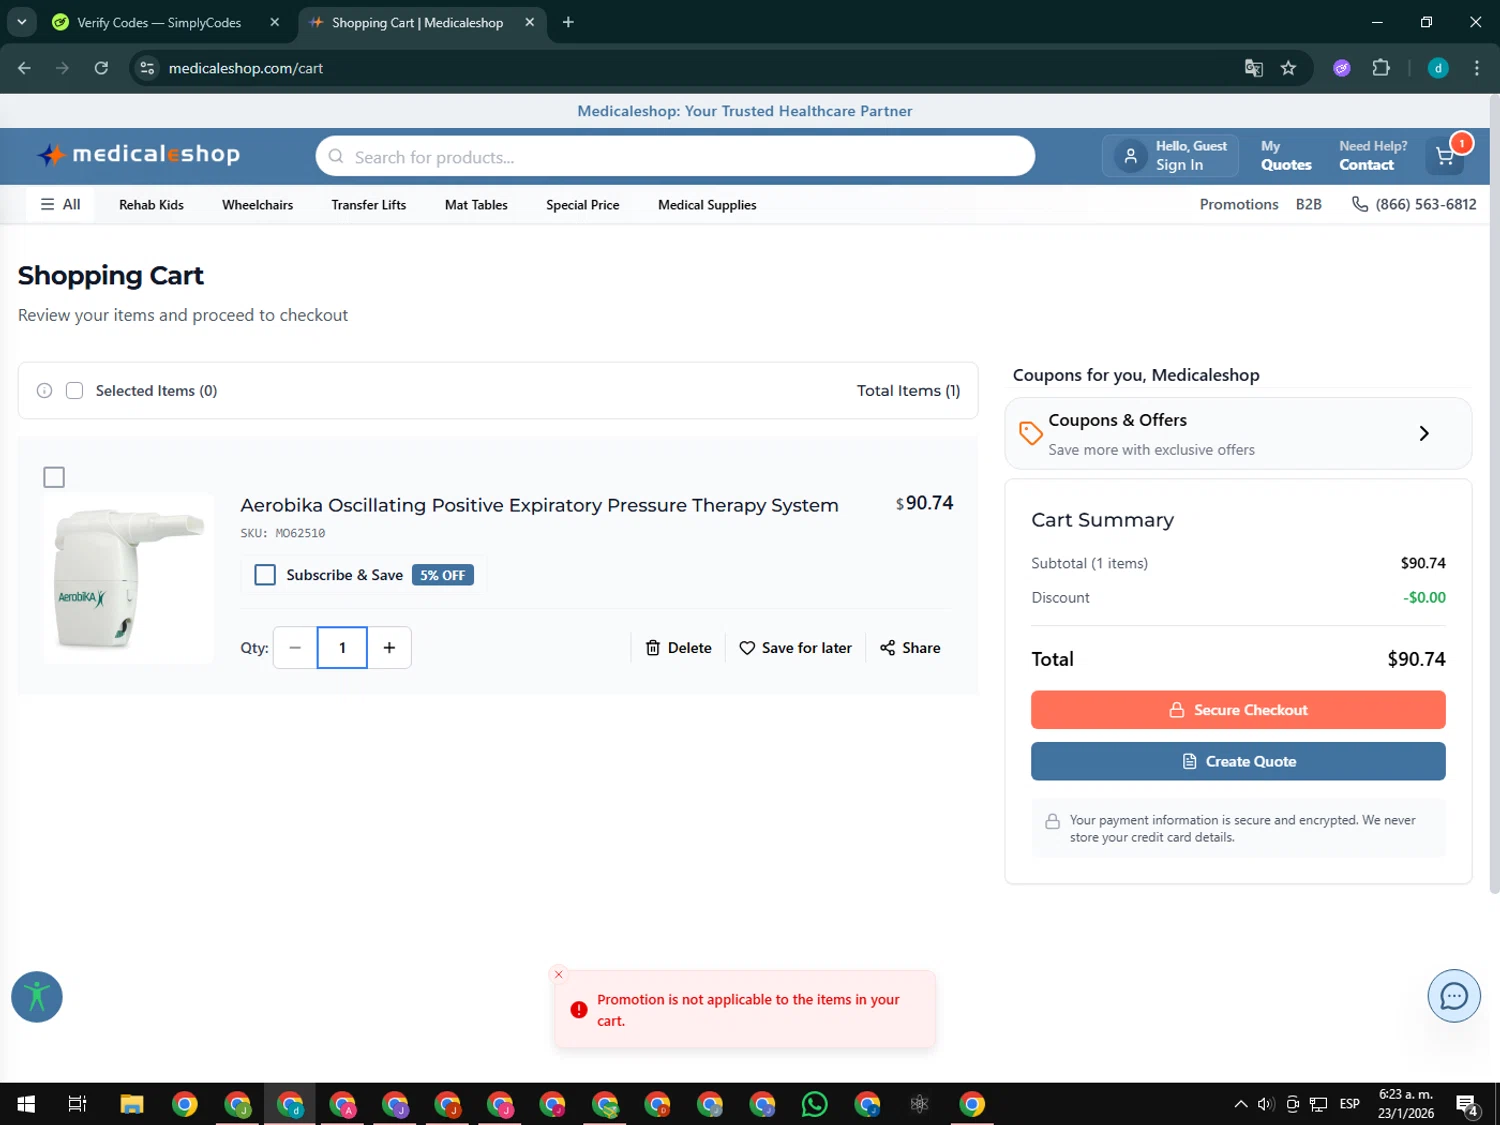Open a new browser tab
Screen dimensions: 1500x1125
pyautogui.click(x=568, y=22)
